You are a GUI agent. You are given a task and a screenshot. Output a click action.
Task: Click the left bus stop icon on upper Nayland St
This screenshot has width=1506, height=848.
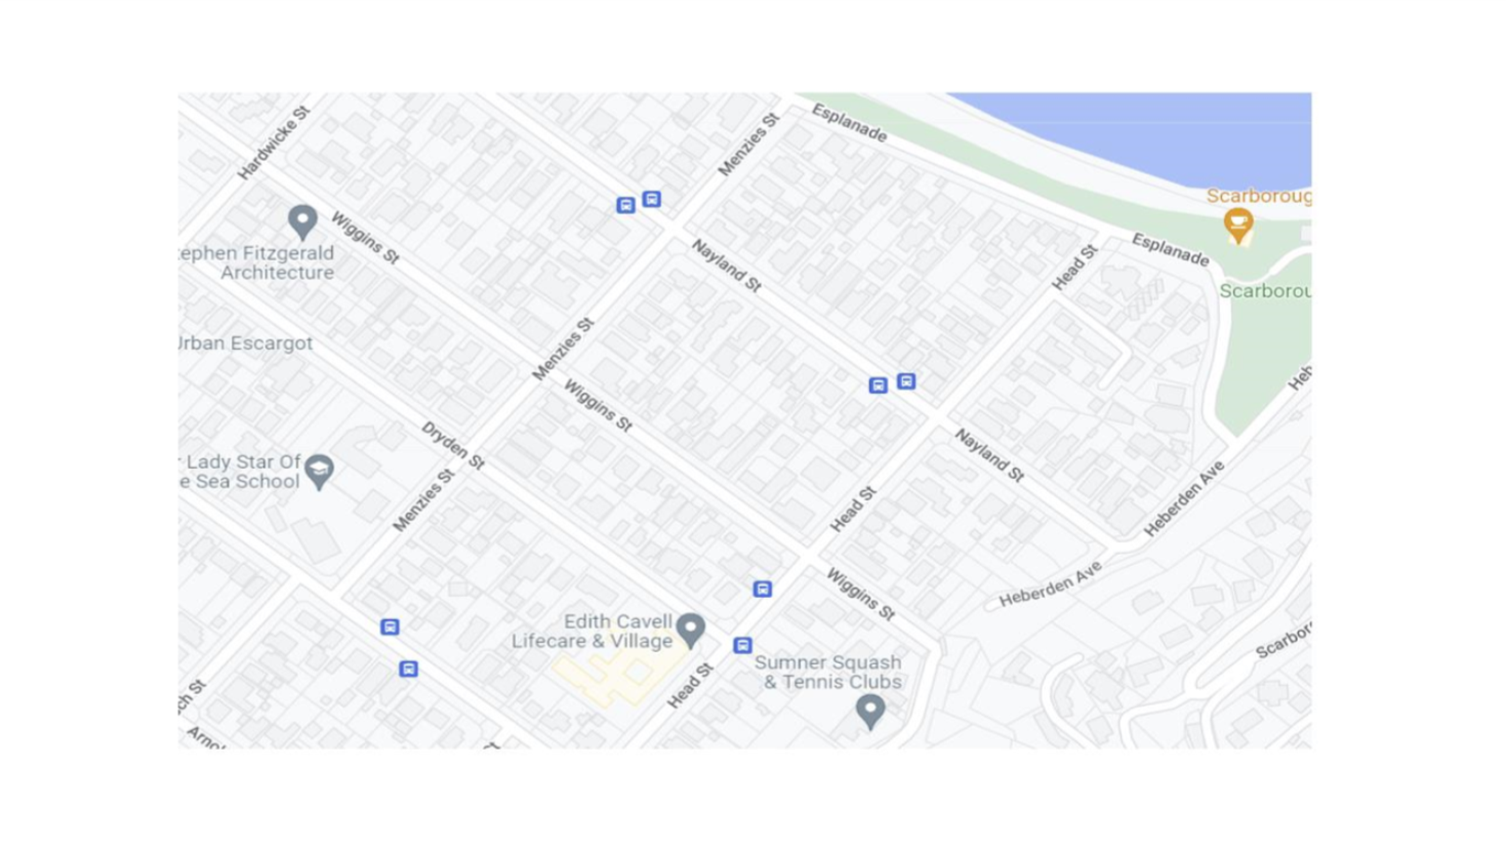625,205
